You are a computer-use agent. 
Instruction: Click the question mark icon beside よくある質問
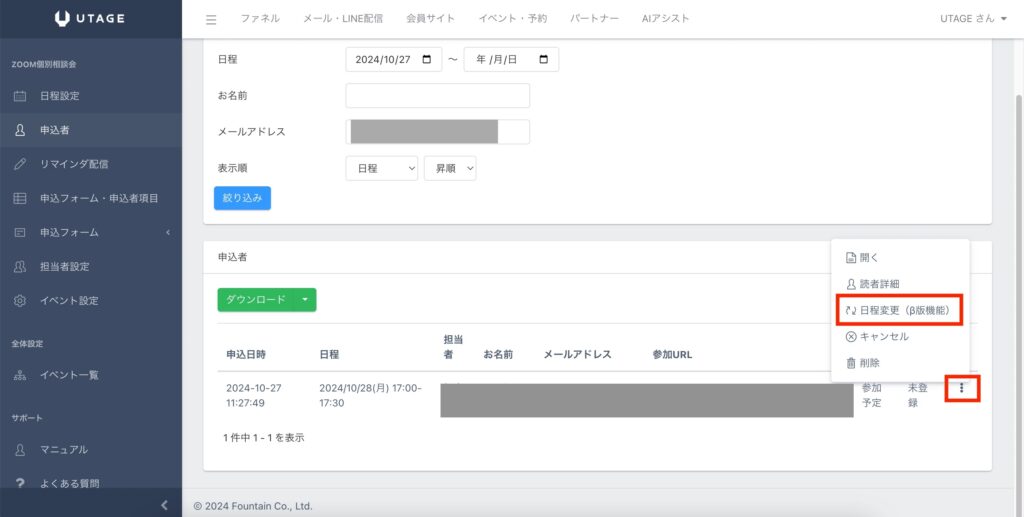pyautogui.click(x=20, y=484)
